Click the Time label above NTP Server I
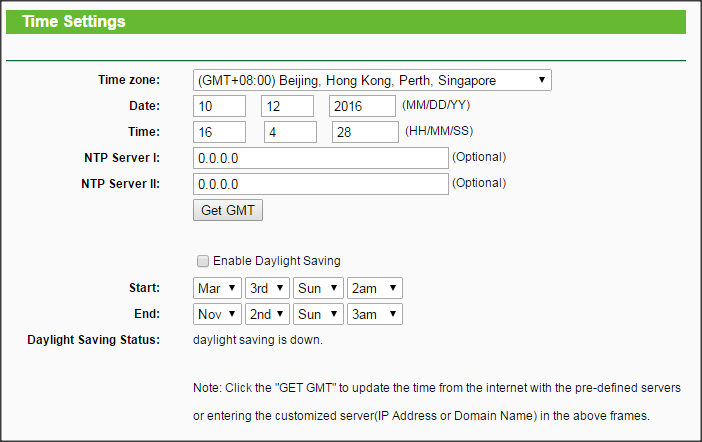 (144, 132)
